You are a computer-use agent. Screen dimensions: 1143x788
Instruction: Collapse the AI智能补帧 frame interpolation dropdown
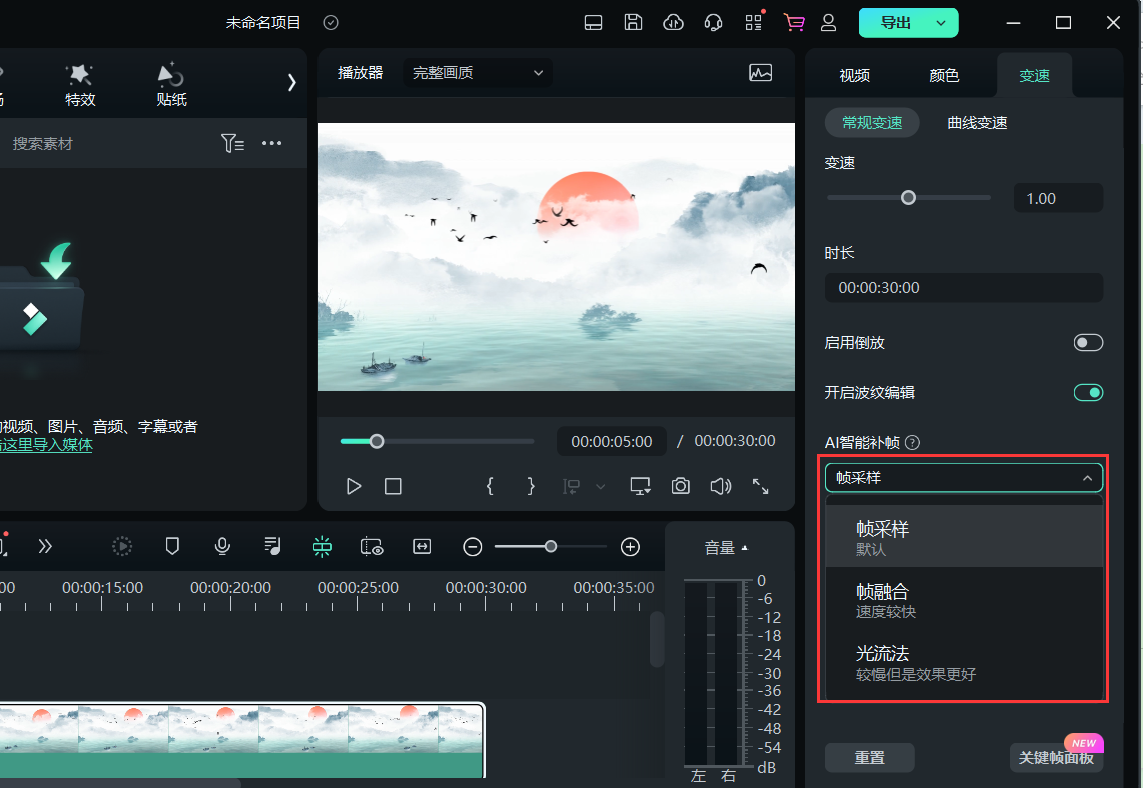[1087, 477]
